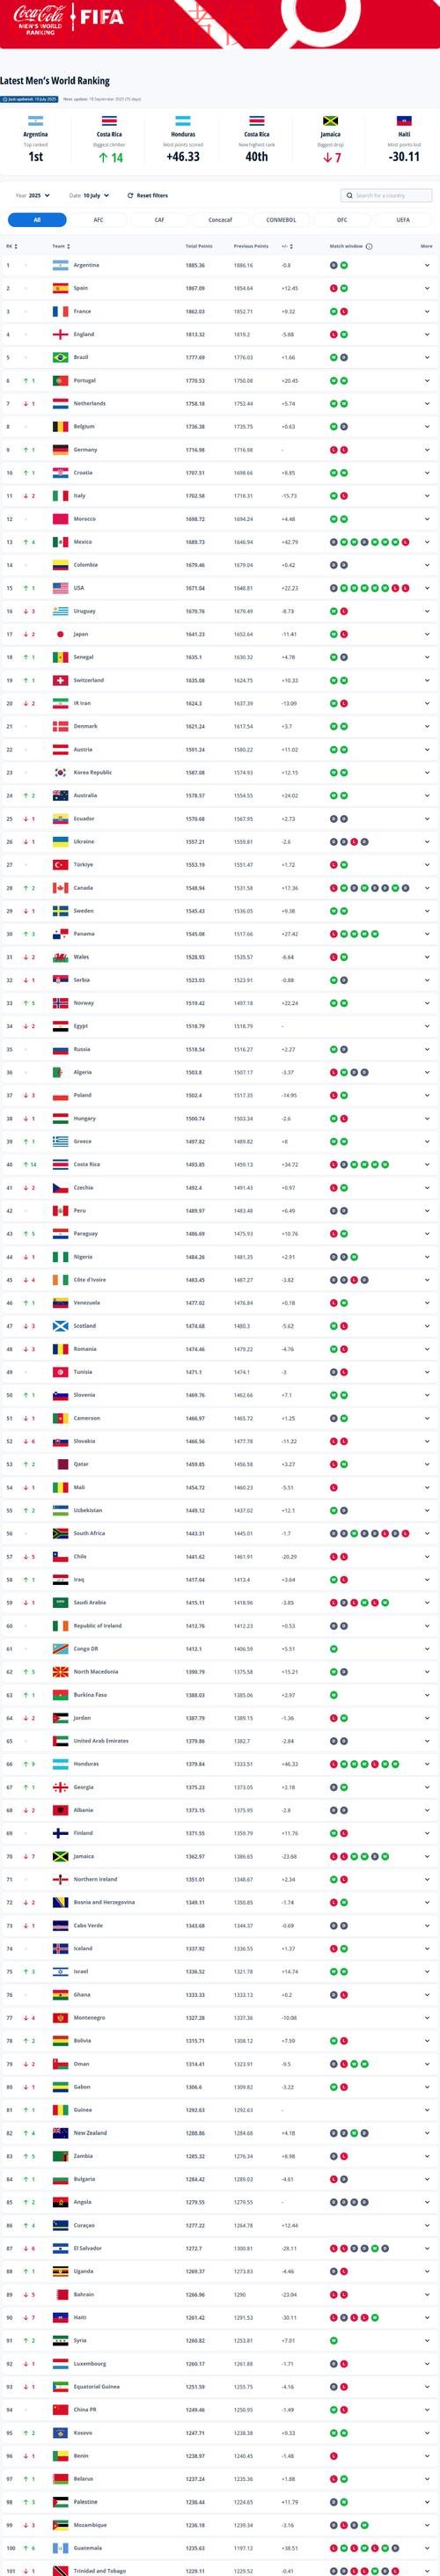Open the France team link
The width and height of the screenshot is (440, 2576).
[x=82, y=312]
